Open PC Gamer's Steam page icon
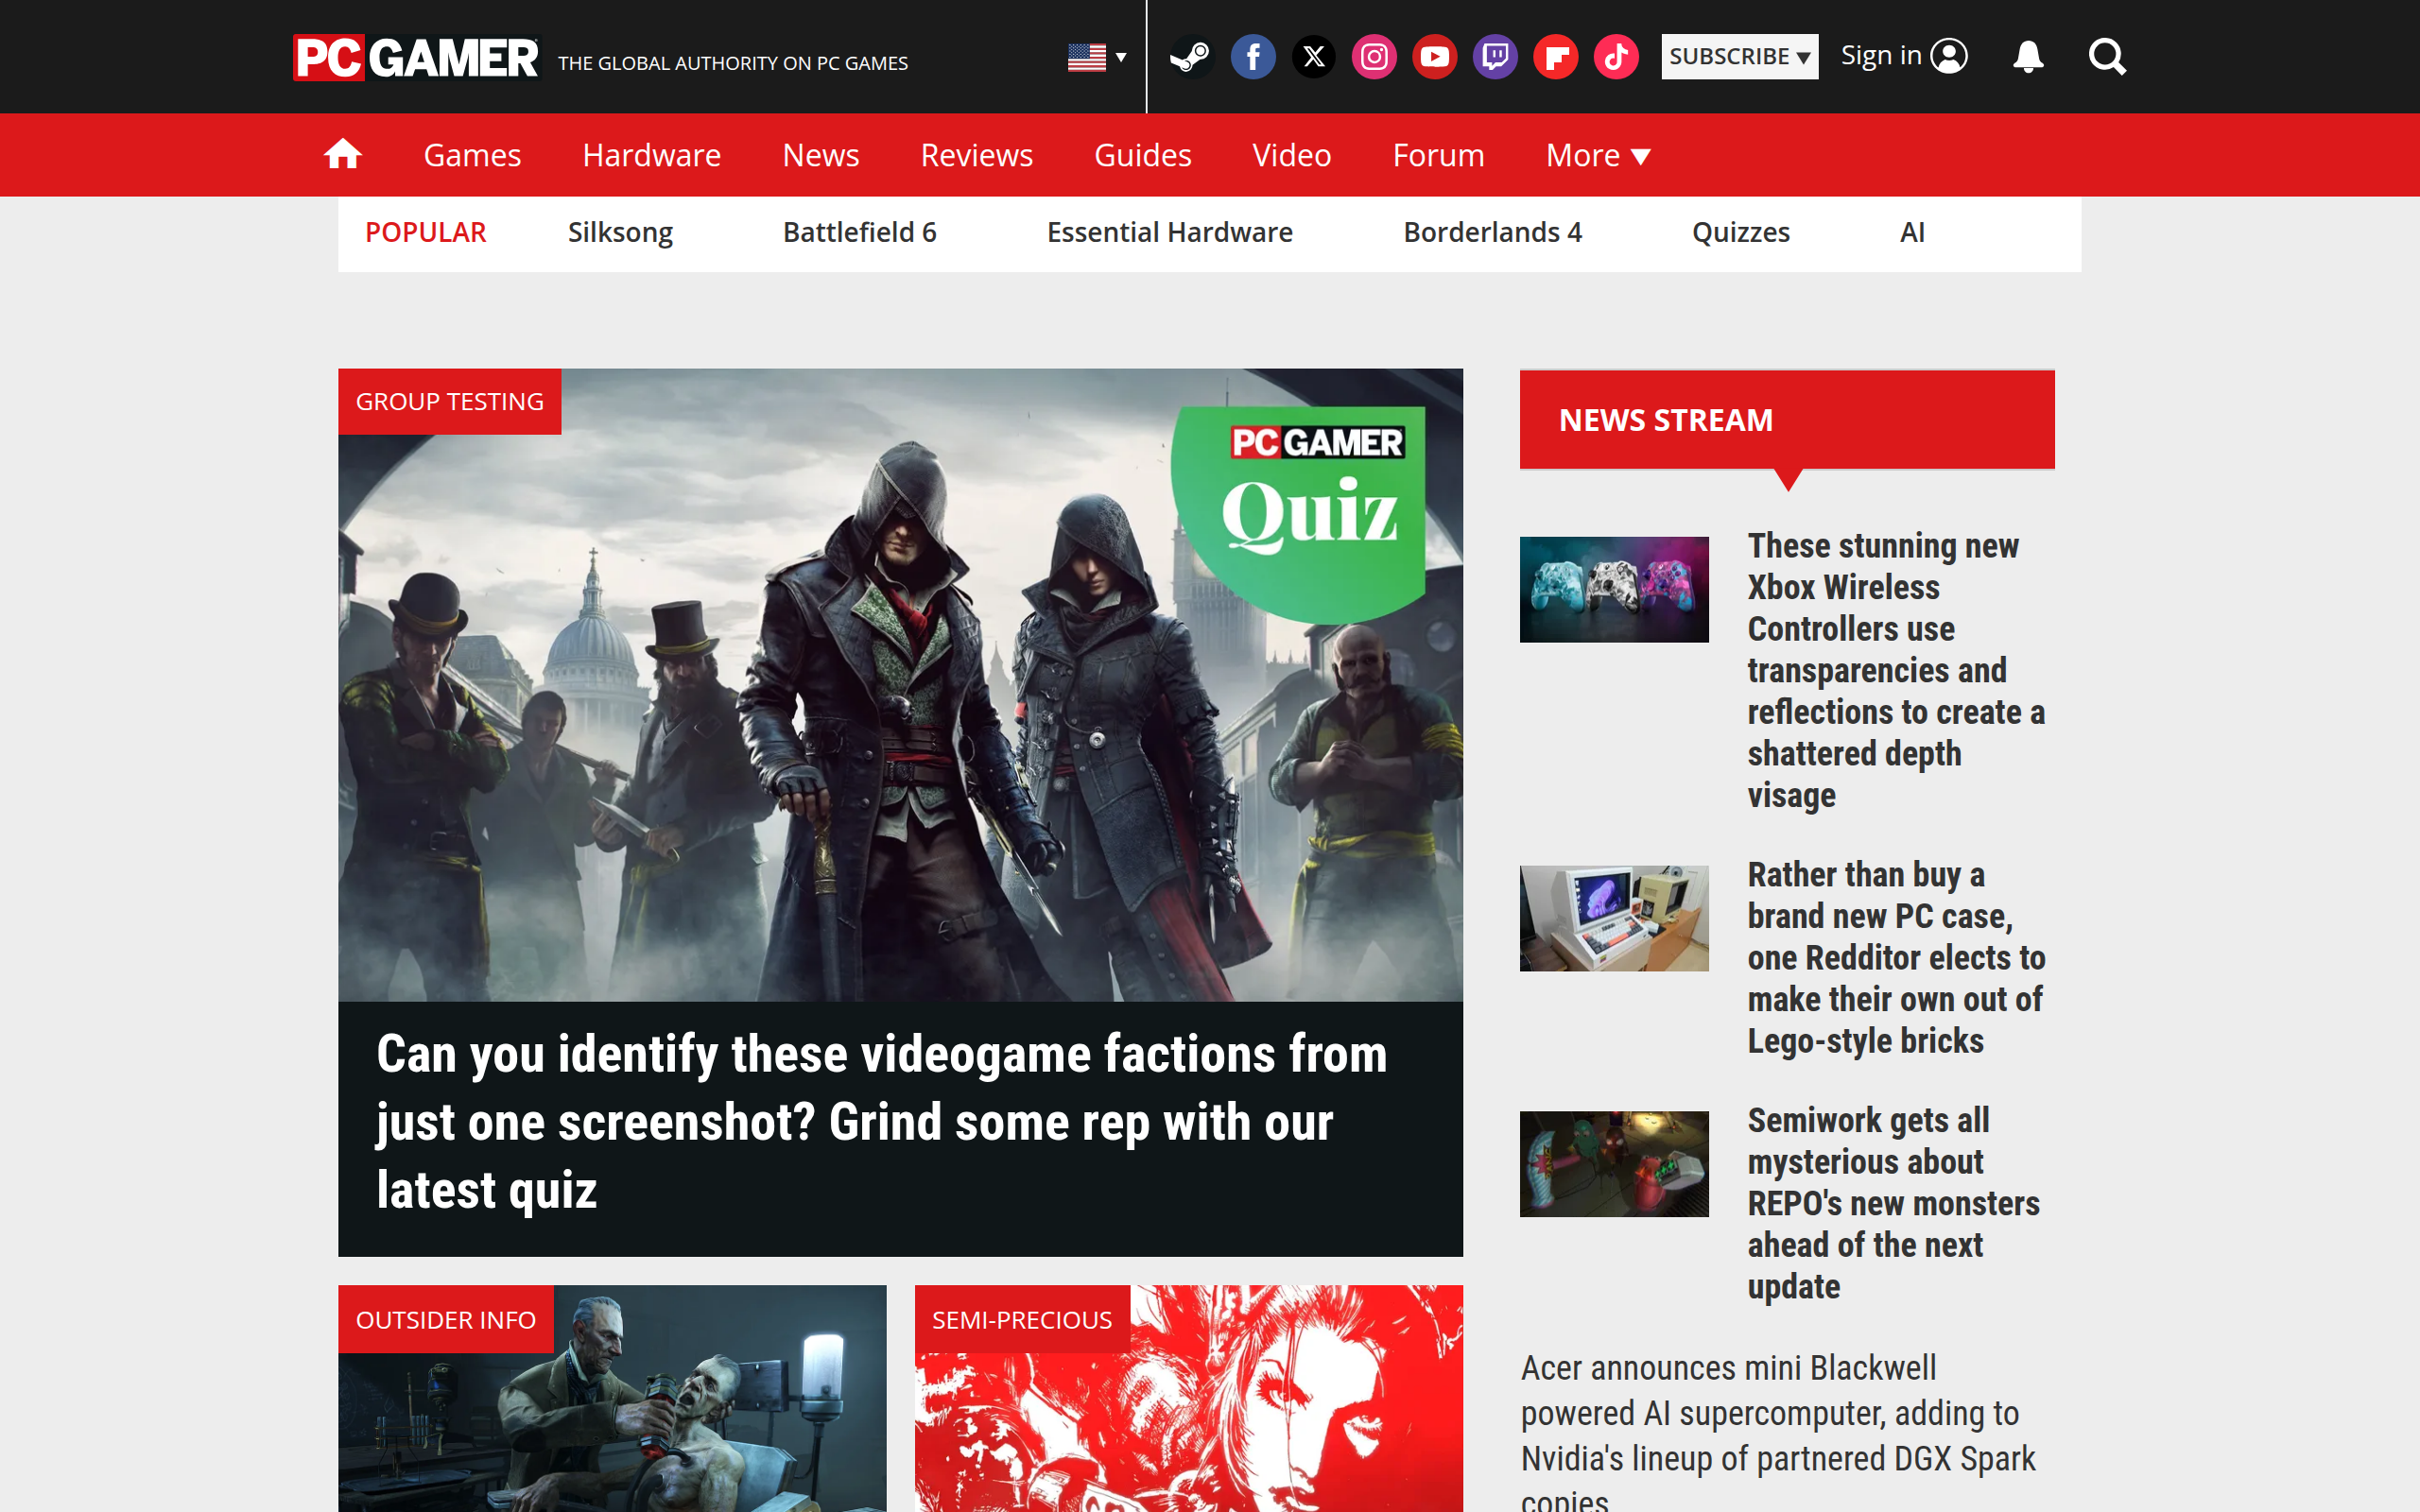This screenshot has width=2420, height=1512. click(1190, 57)
